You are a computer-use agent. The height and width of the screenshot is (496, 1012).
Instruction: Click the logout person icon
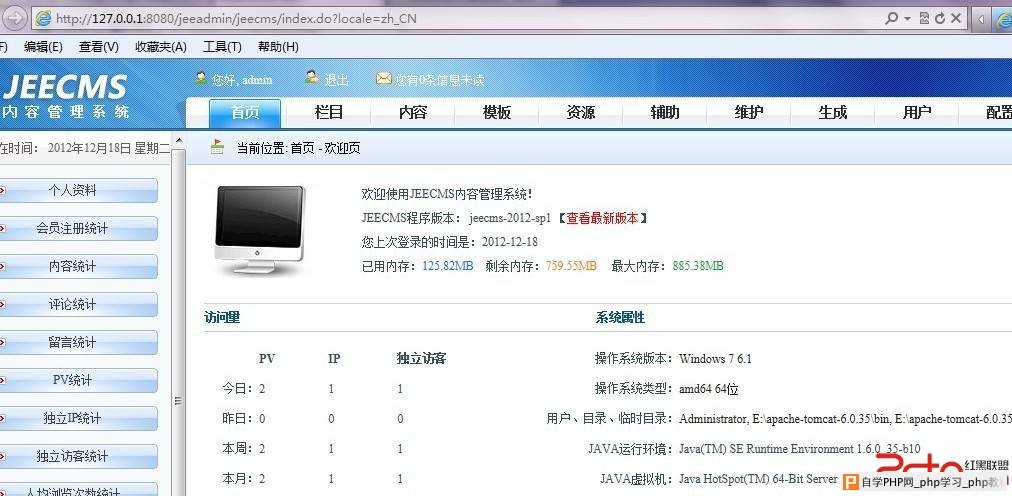click(x=312, y=78)
